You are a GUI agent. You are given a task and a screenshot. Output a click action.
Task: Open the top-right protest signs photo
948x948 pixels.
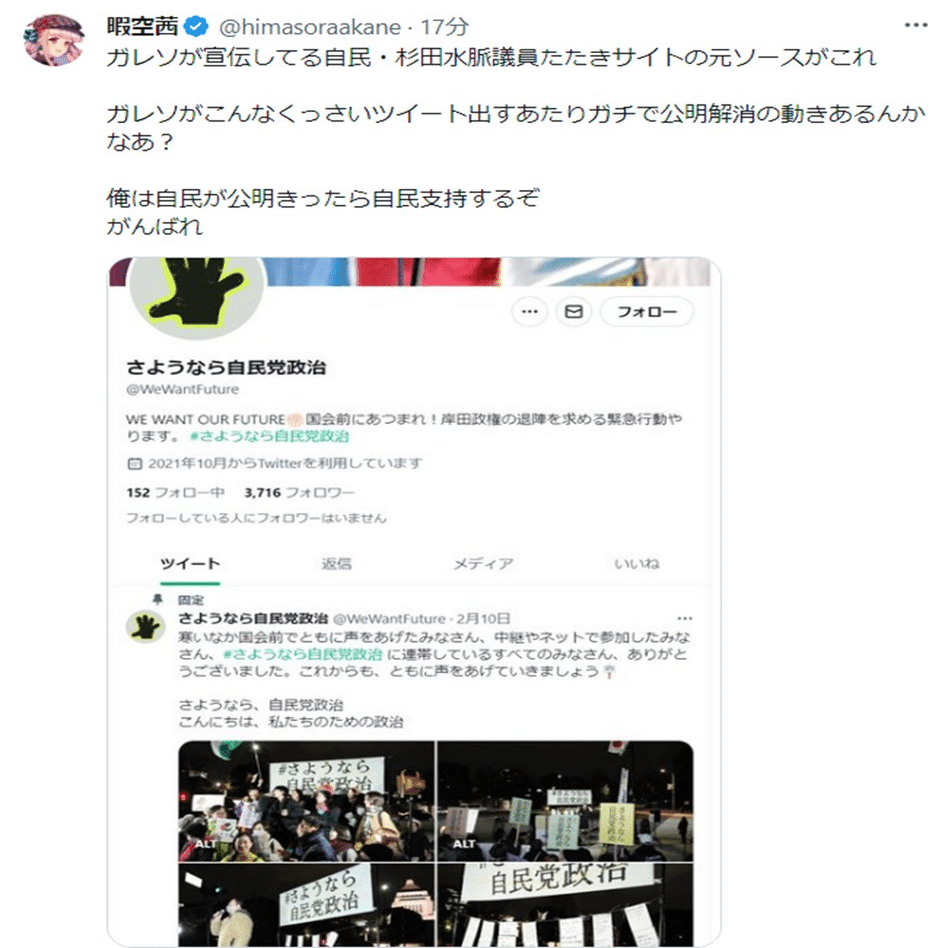point(565,800)
